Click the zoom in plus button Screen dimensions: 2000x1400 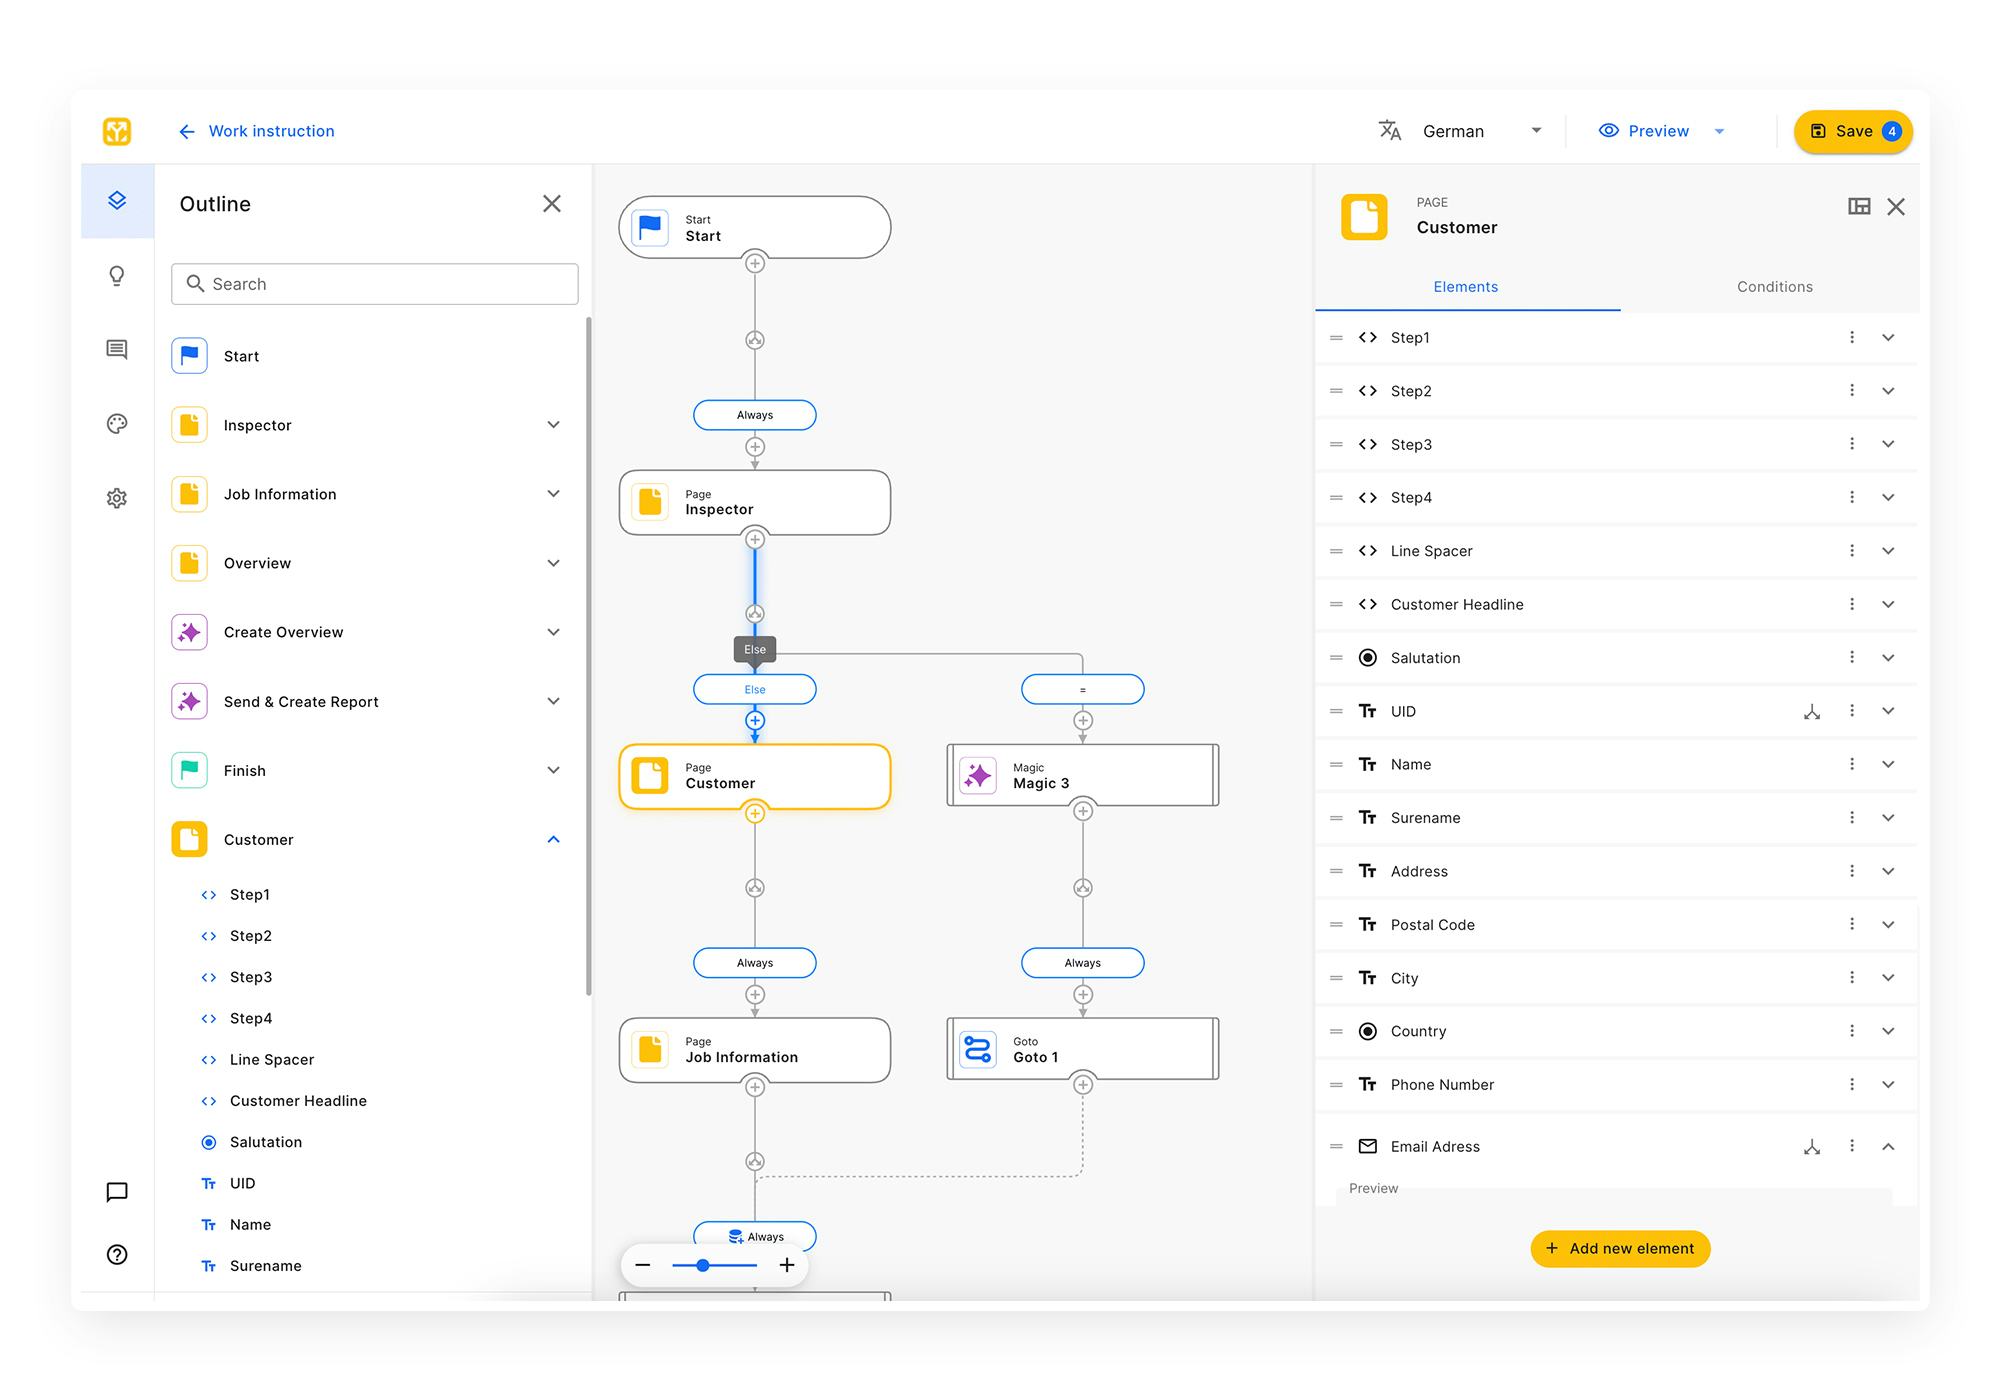(x=787, y=1266)
